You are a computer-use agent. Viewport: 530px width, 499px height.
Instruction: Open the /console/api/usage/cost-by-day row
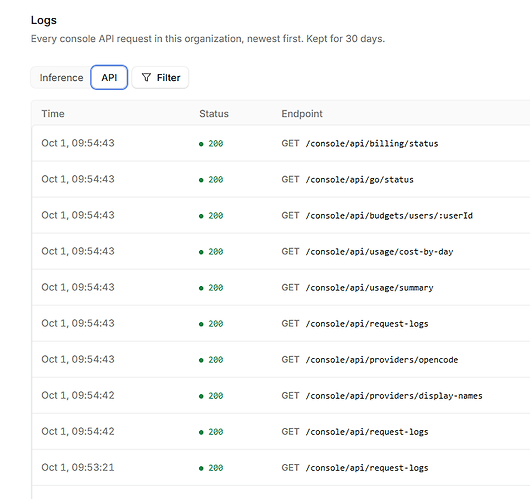(x=281, y=252)
